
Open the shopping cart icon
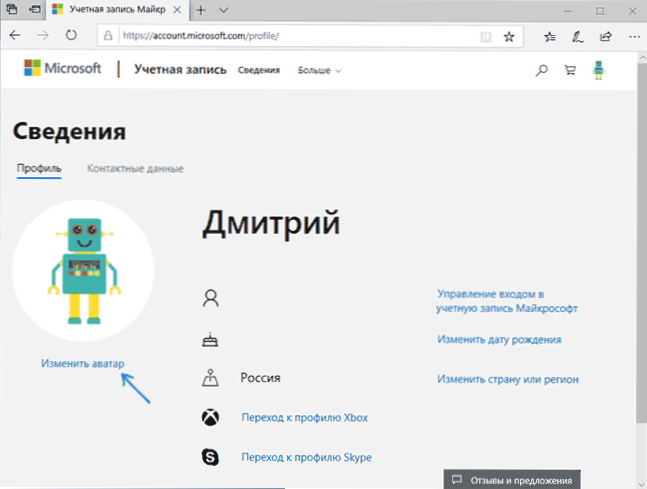(x=570, y=71)
